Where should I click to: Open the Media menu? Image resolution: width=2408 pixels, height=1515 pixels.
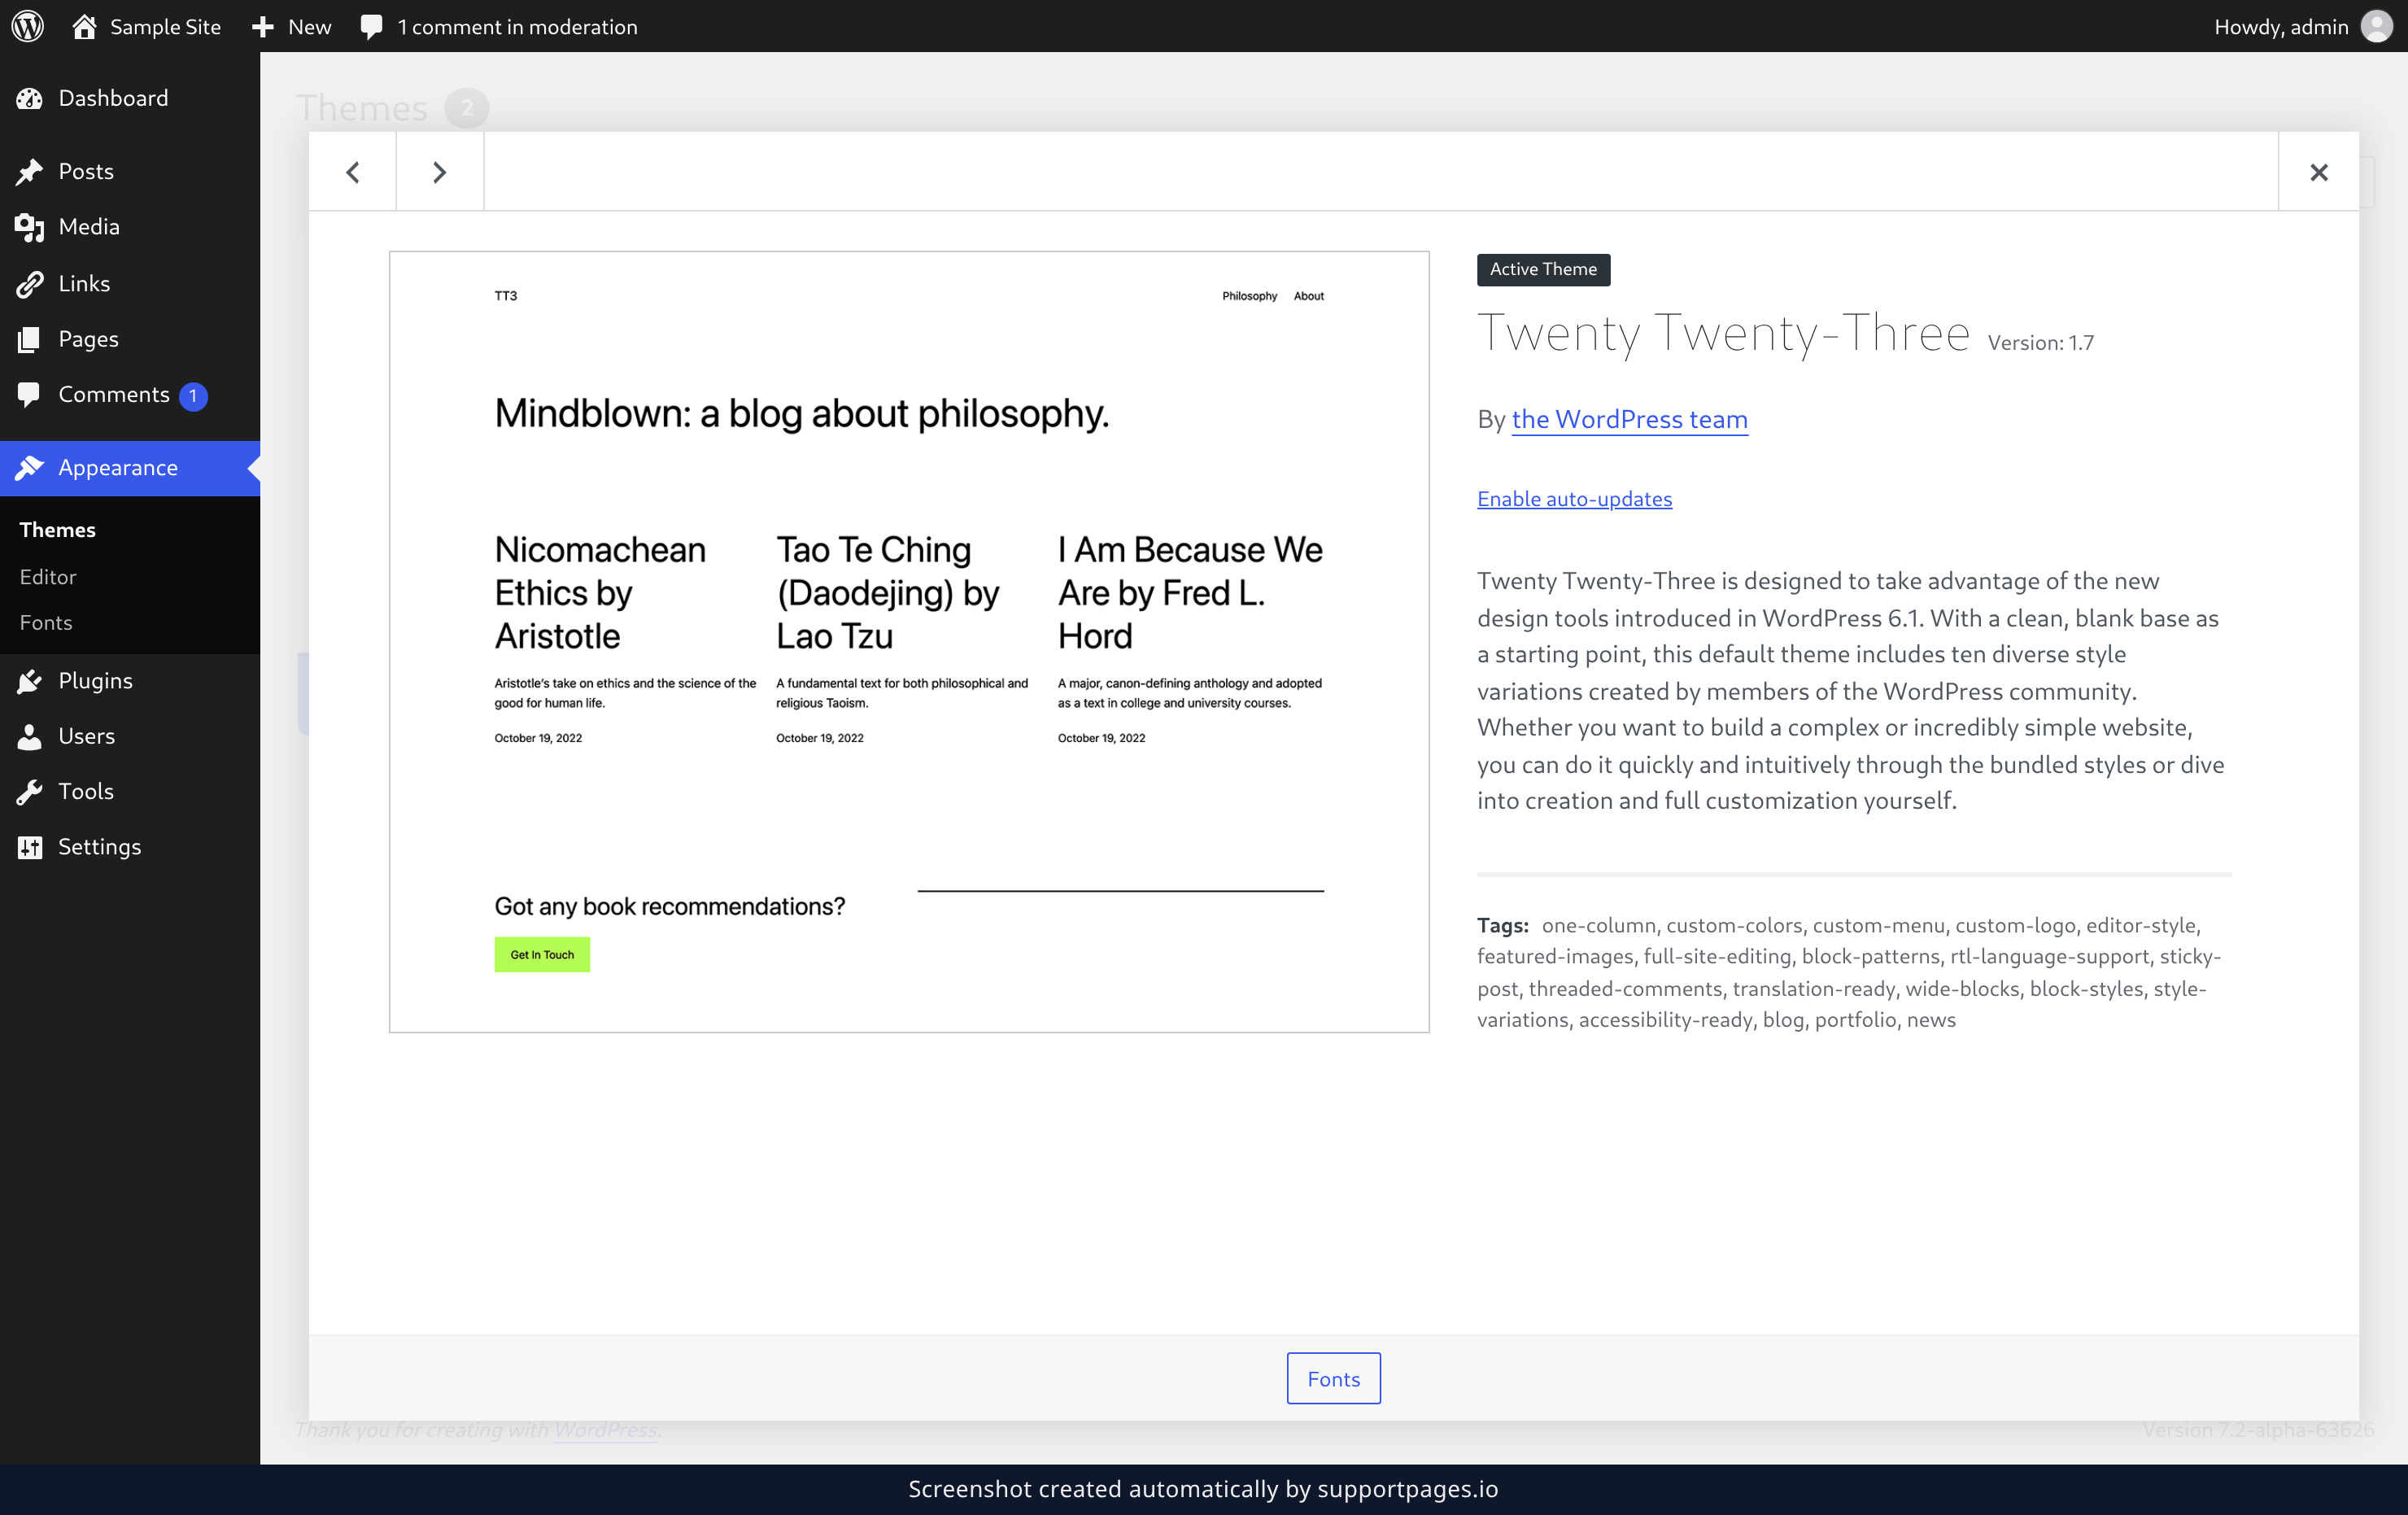(130, 227)
